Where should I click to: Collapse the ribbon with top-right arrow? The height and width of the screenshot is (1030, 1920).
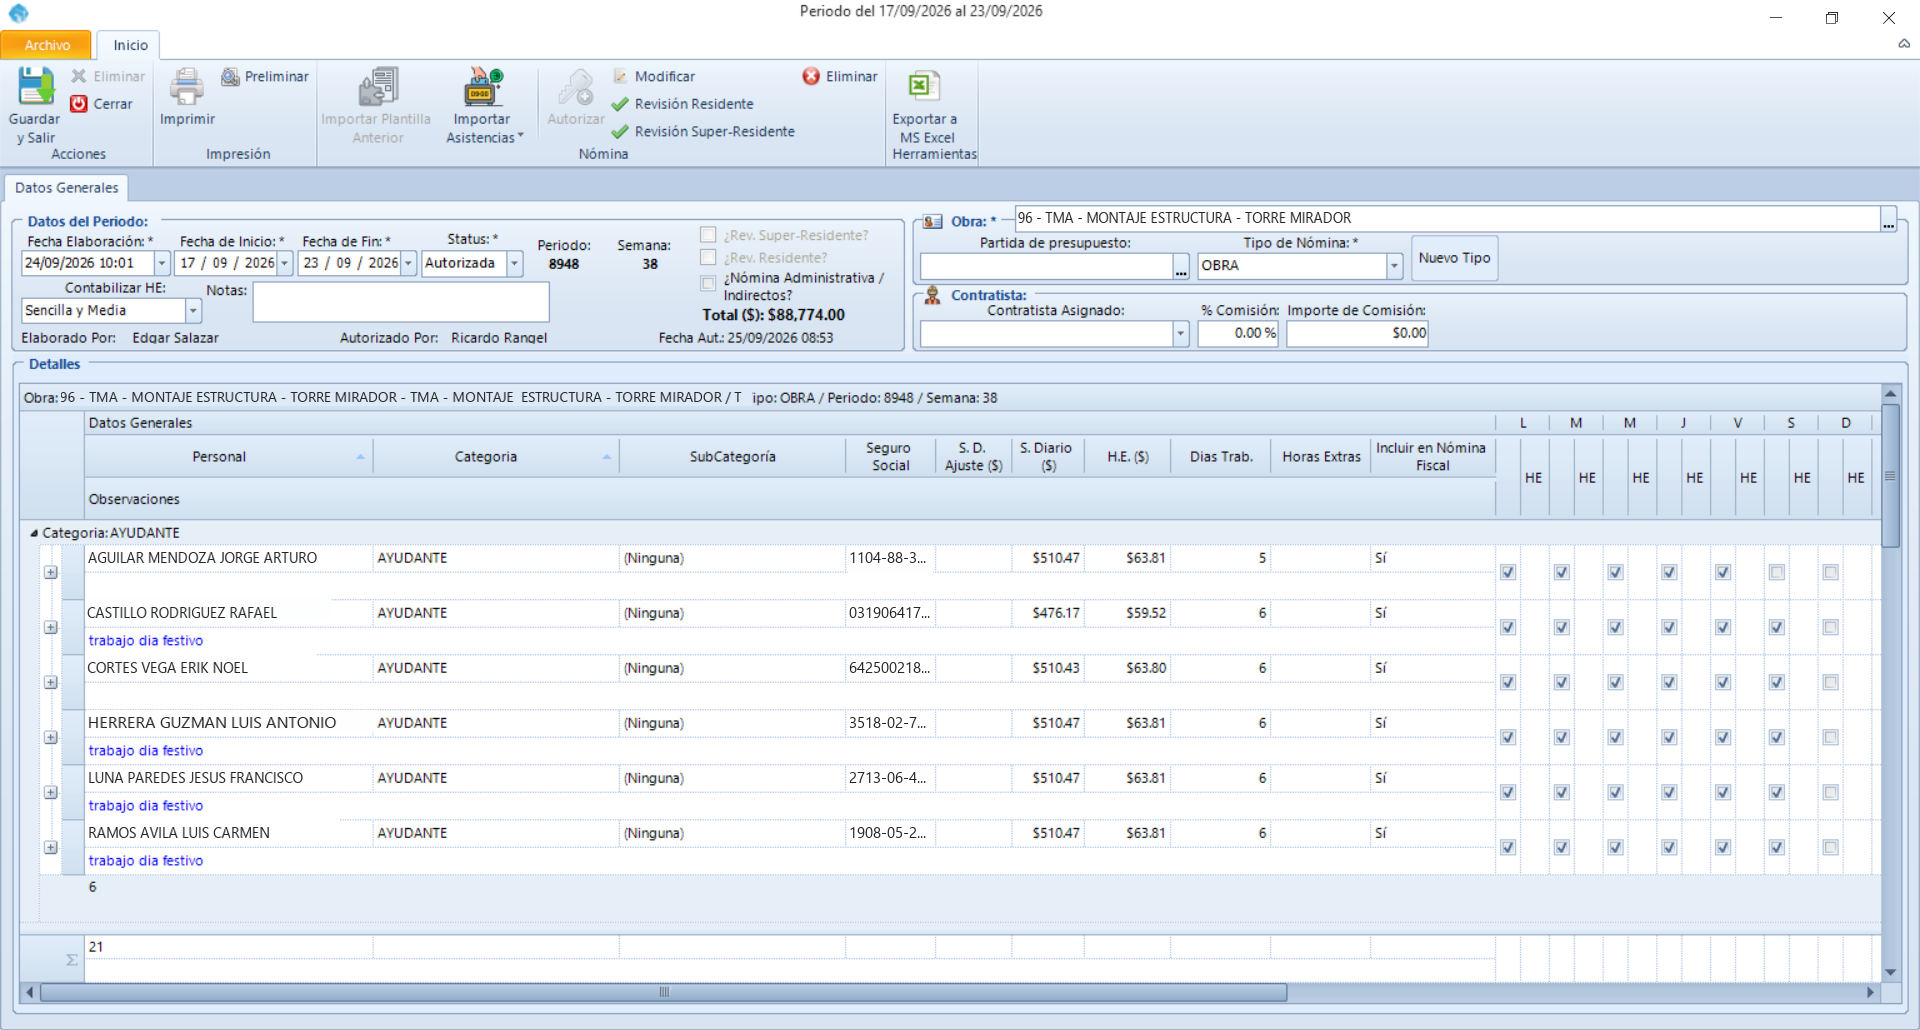pos(1904,44)
